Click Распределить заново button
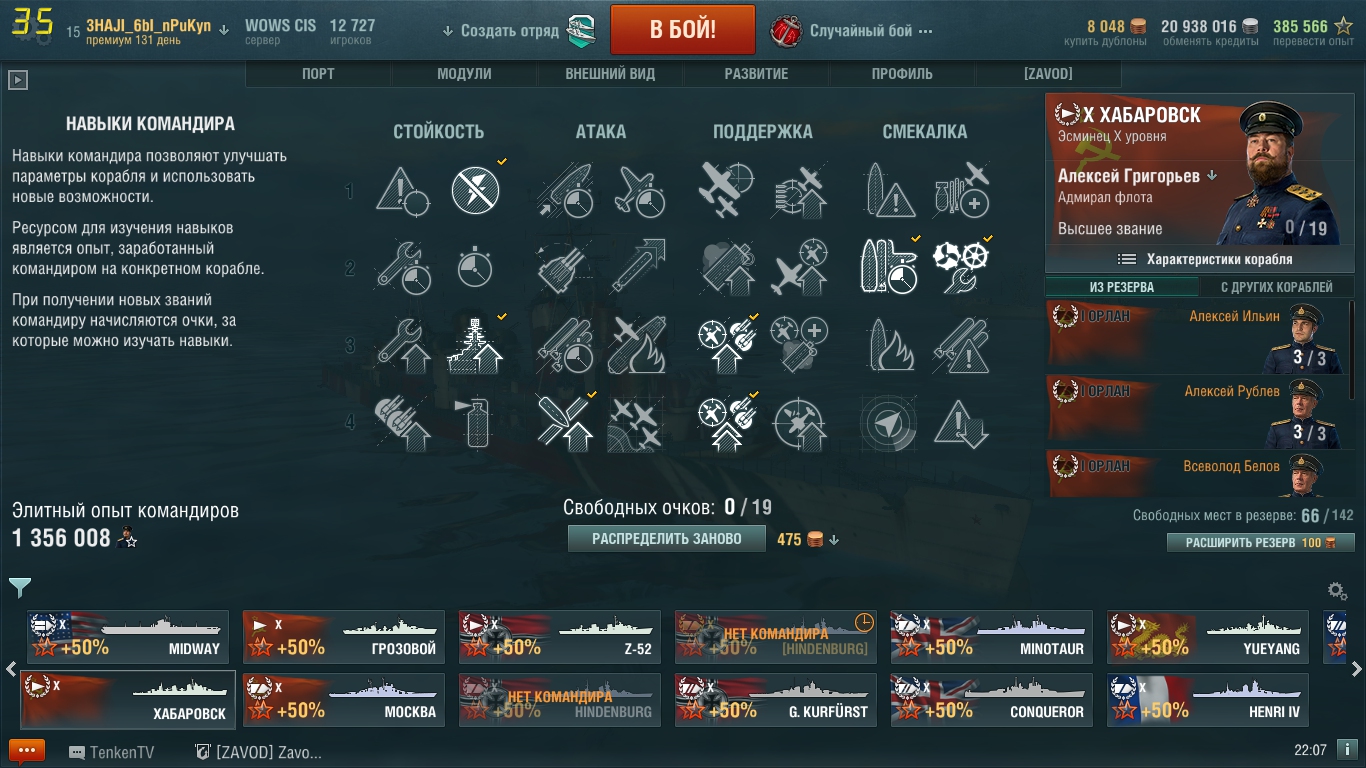Viewport: 1366px width, 768px height. (x=667, y=539)
